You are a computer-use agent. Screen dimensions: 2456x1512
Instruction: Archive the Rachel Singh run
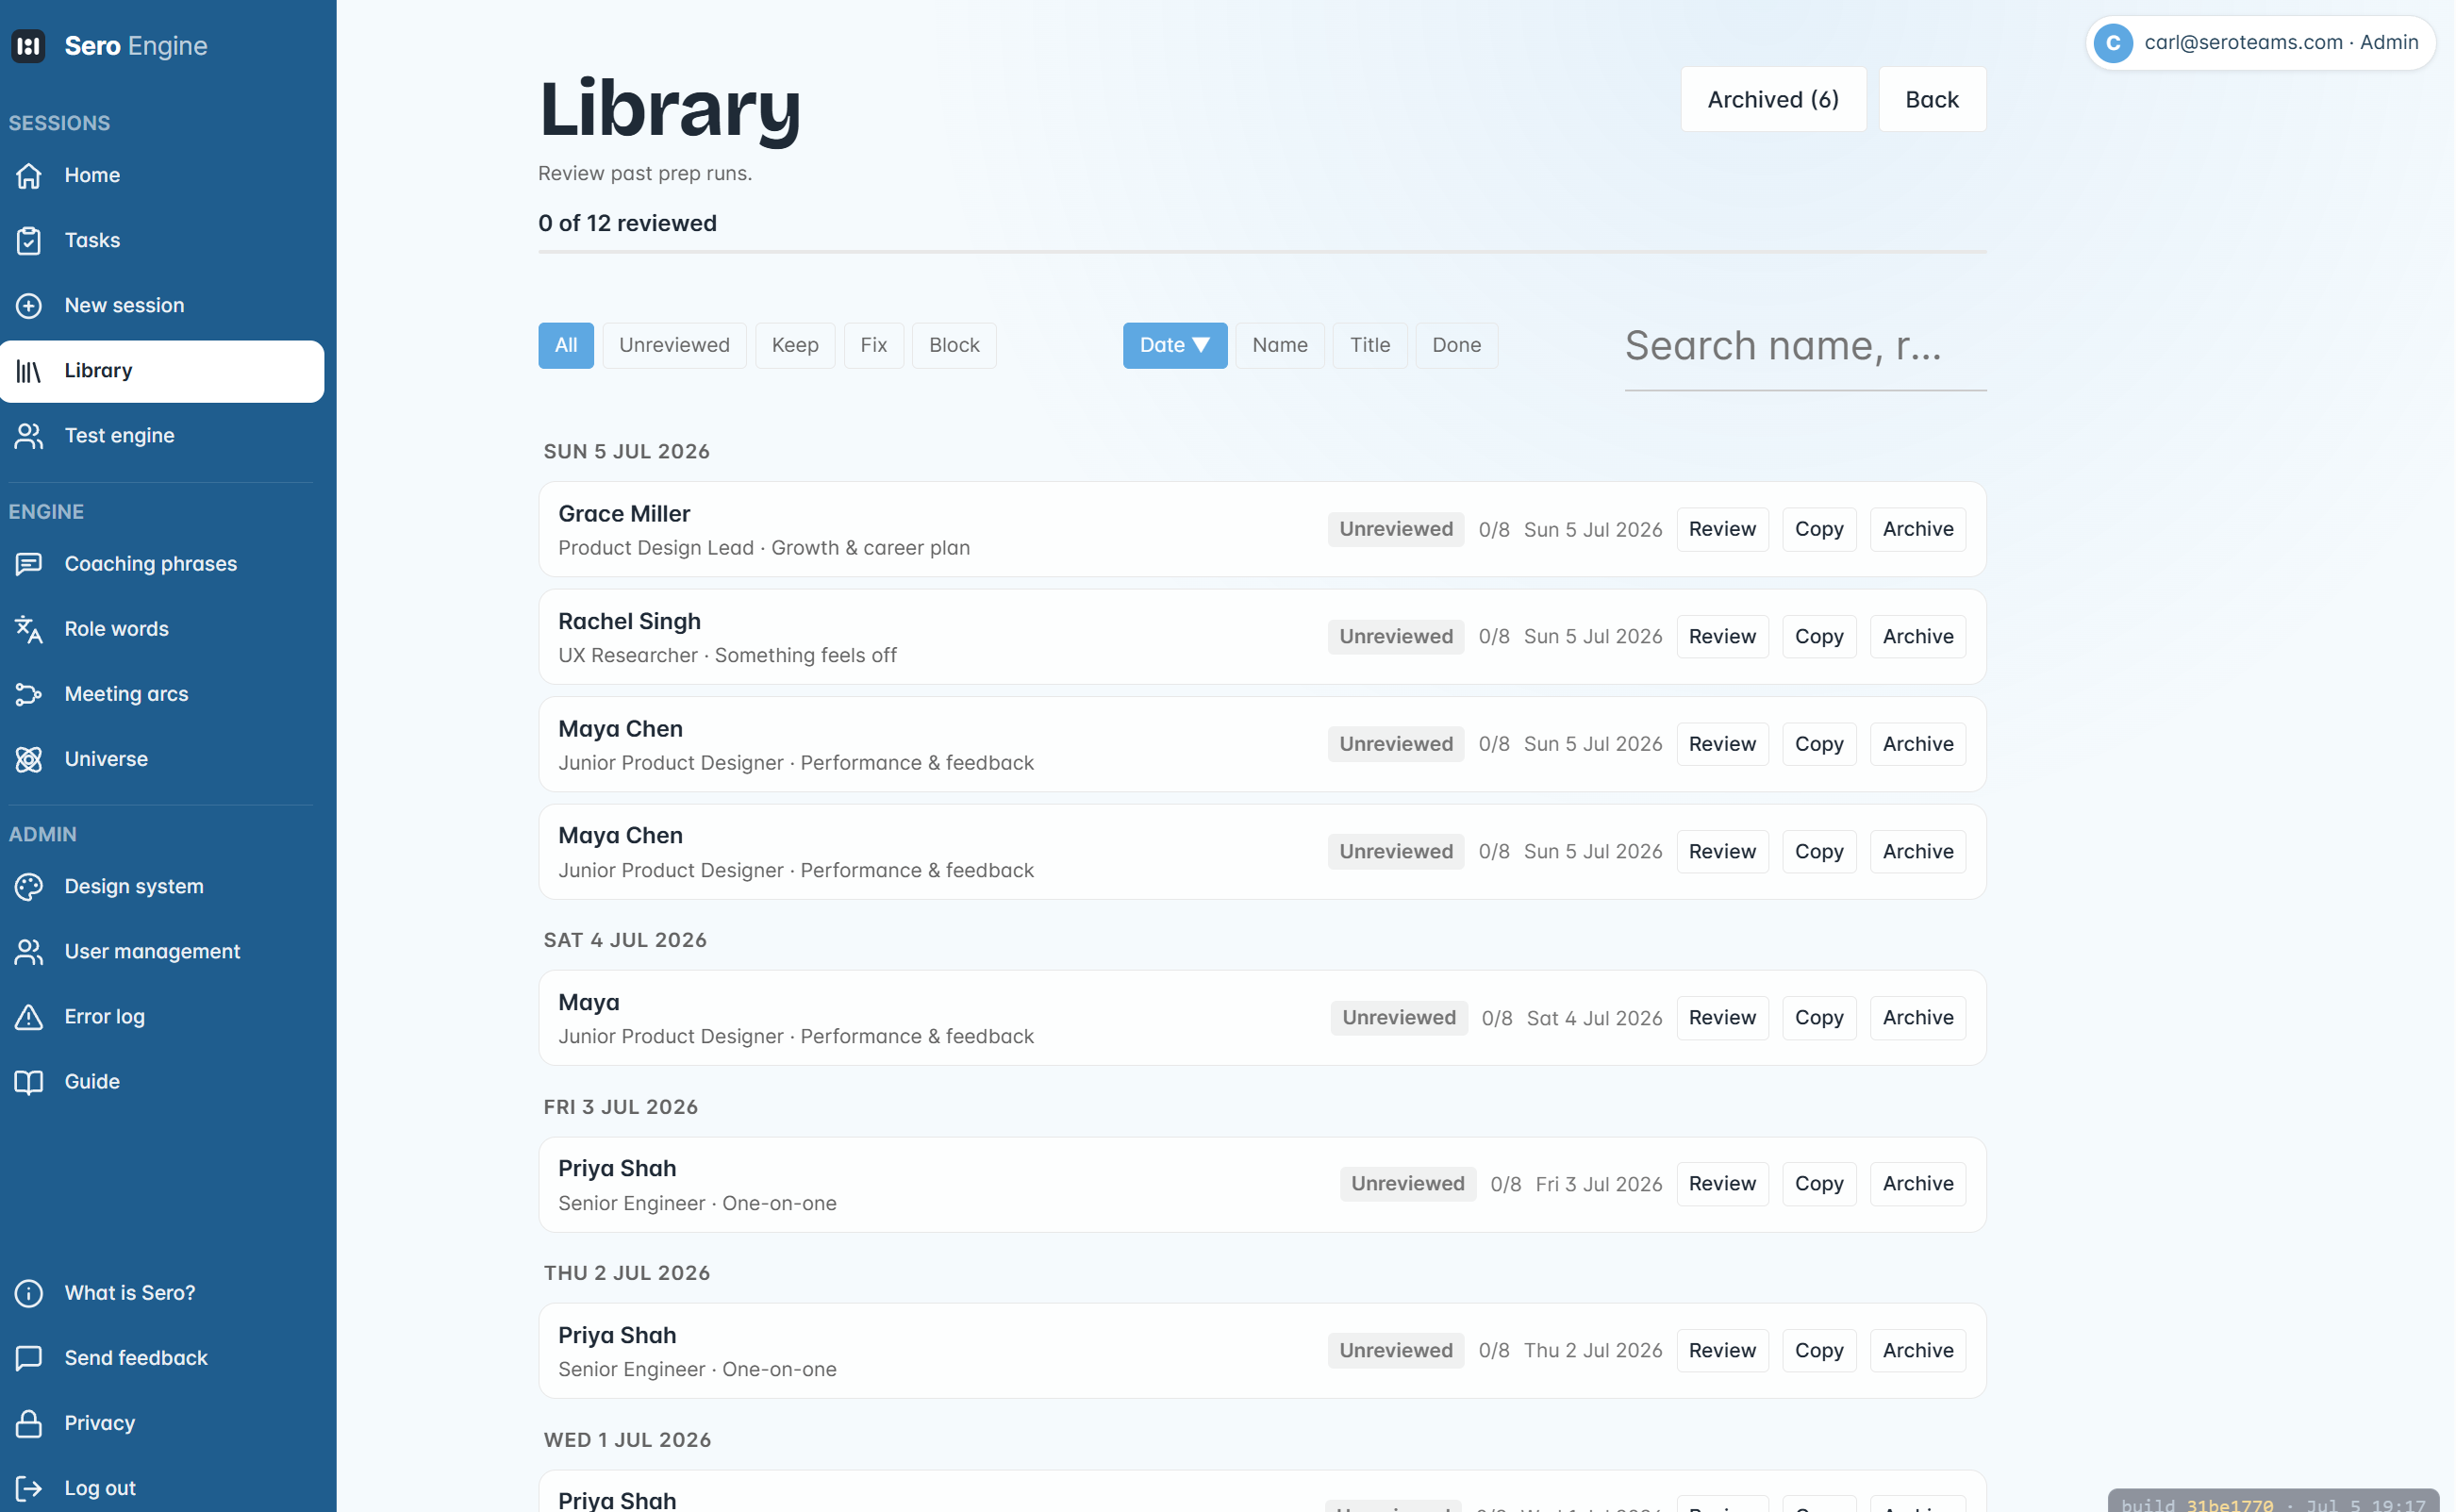coord(1917,636)
